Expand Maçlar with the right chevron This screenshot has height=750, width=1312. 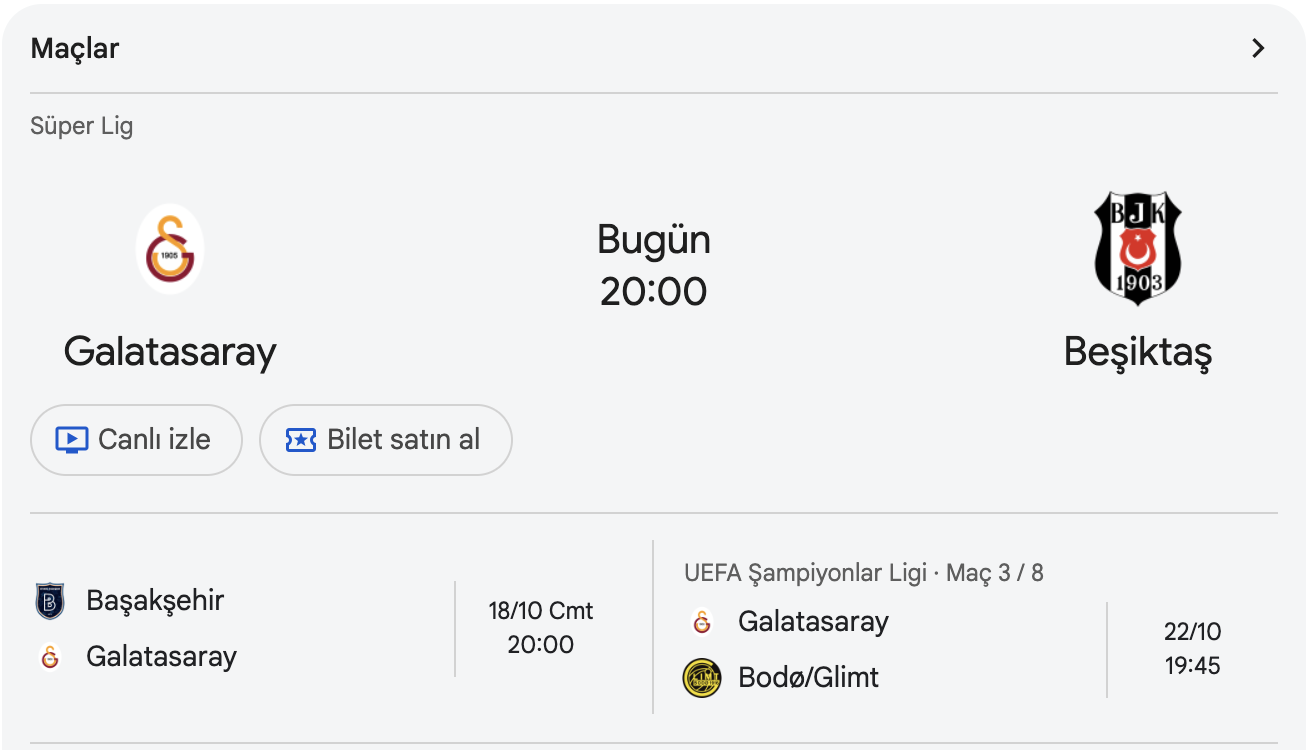(x=1259, y=48)
